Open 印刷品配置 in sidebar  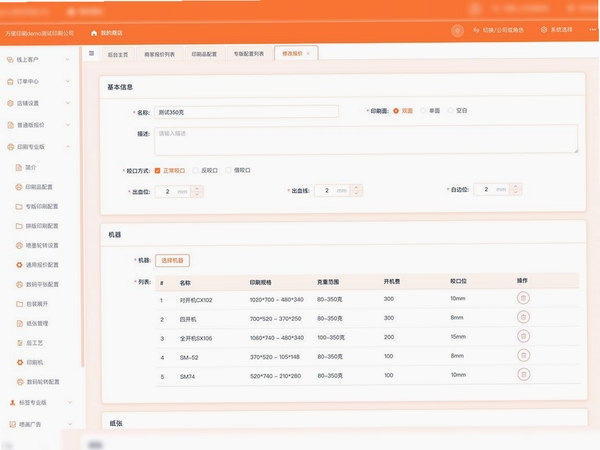39,187
